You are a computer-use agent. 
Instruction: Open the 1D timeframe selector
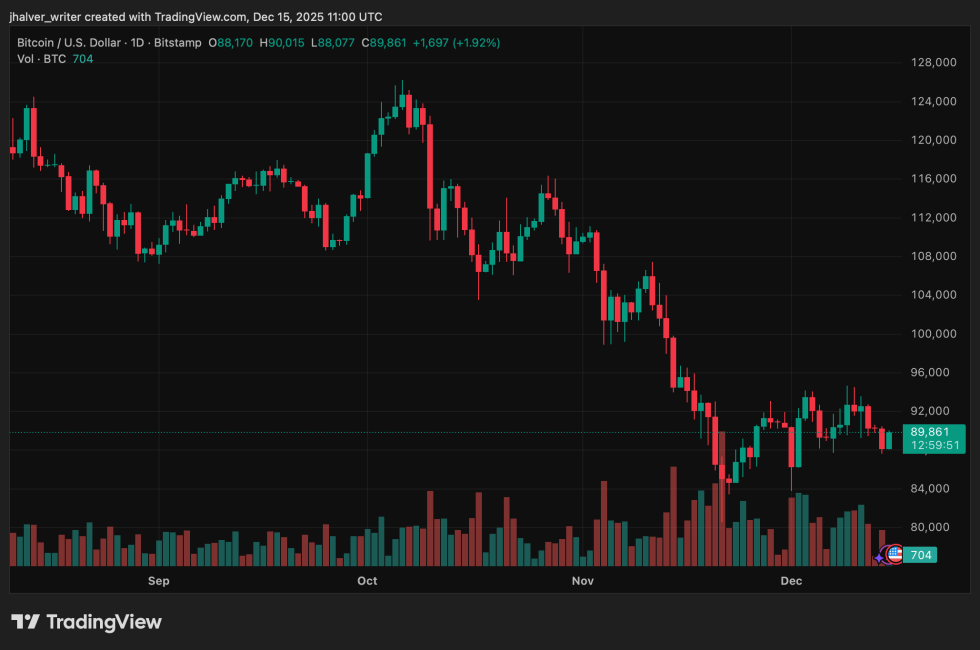click(136, 42)
